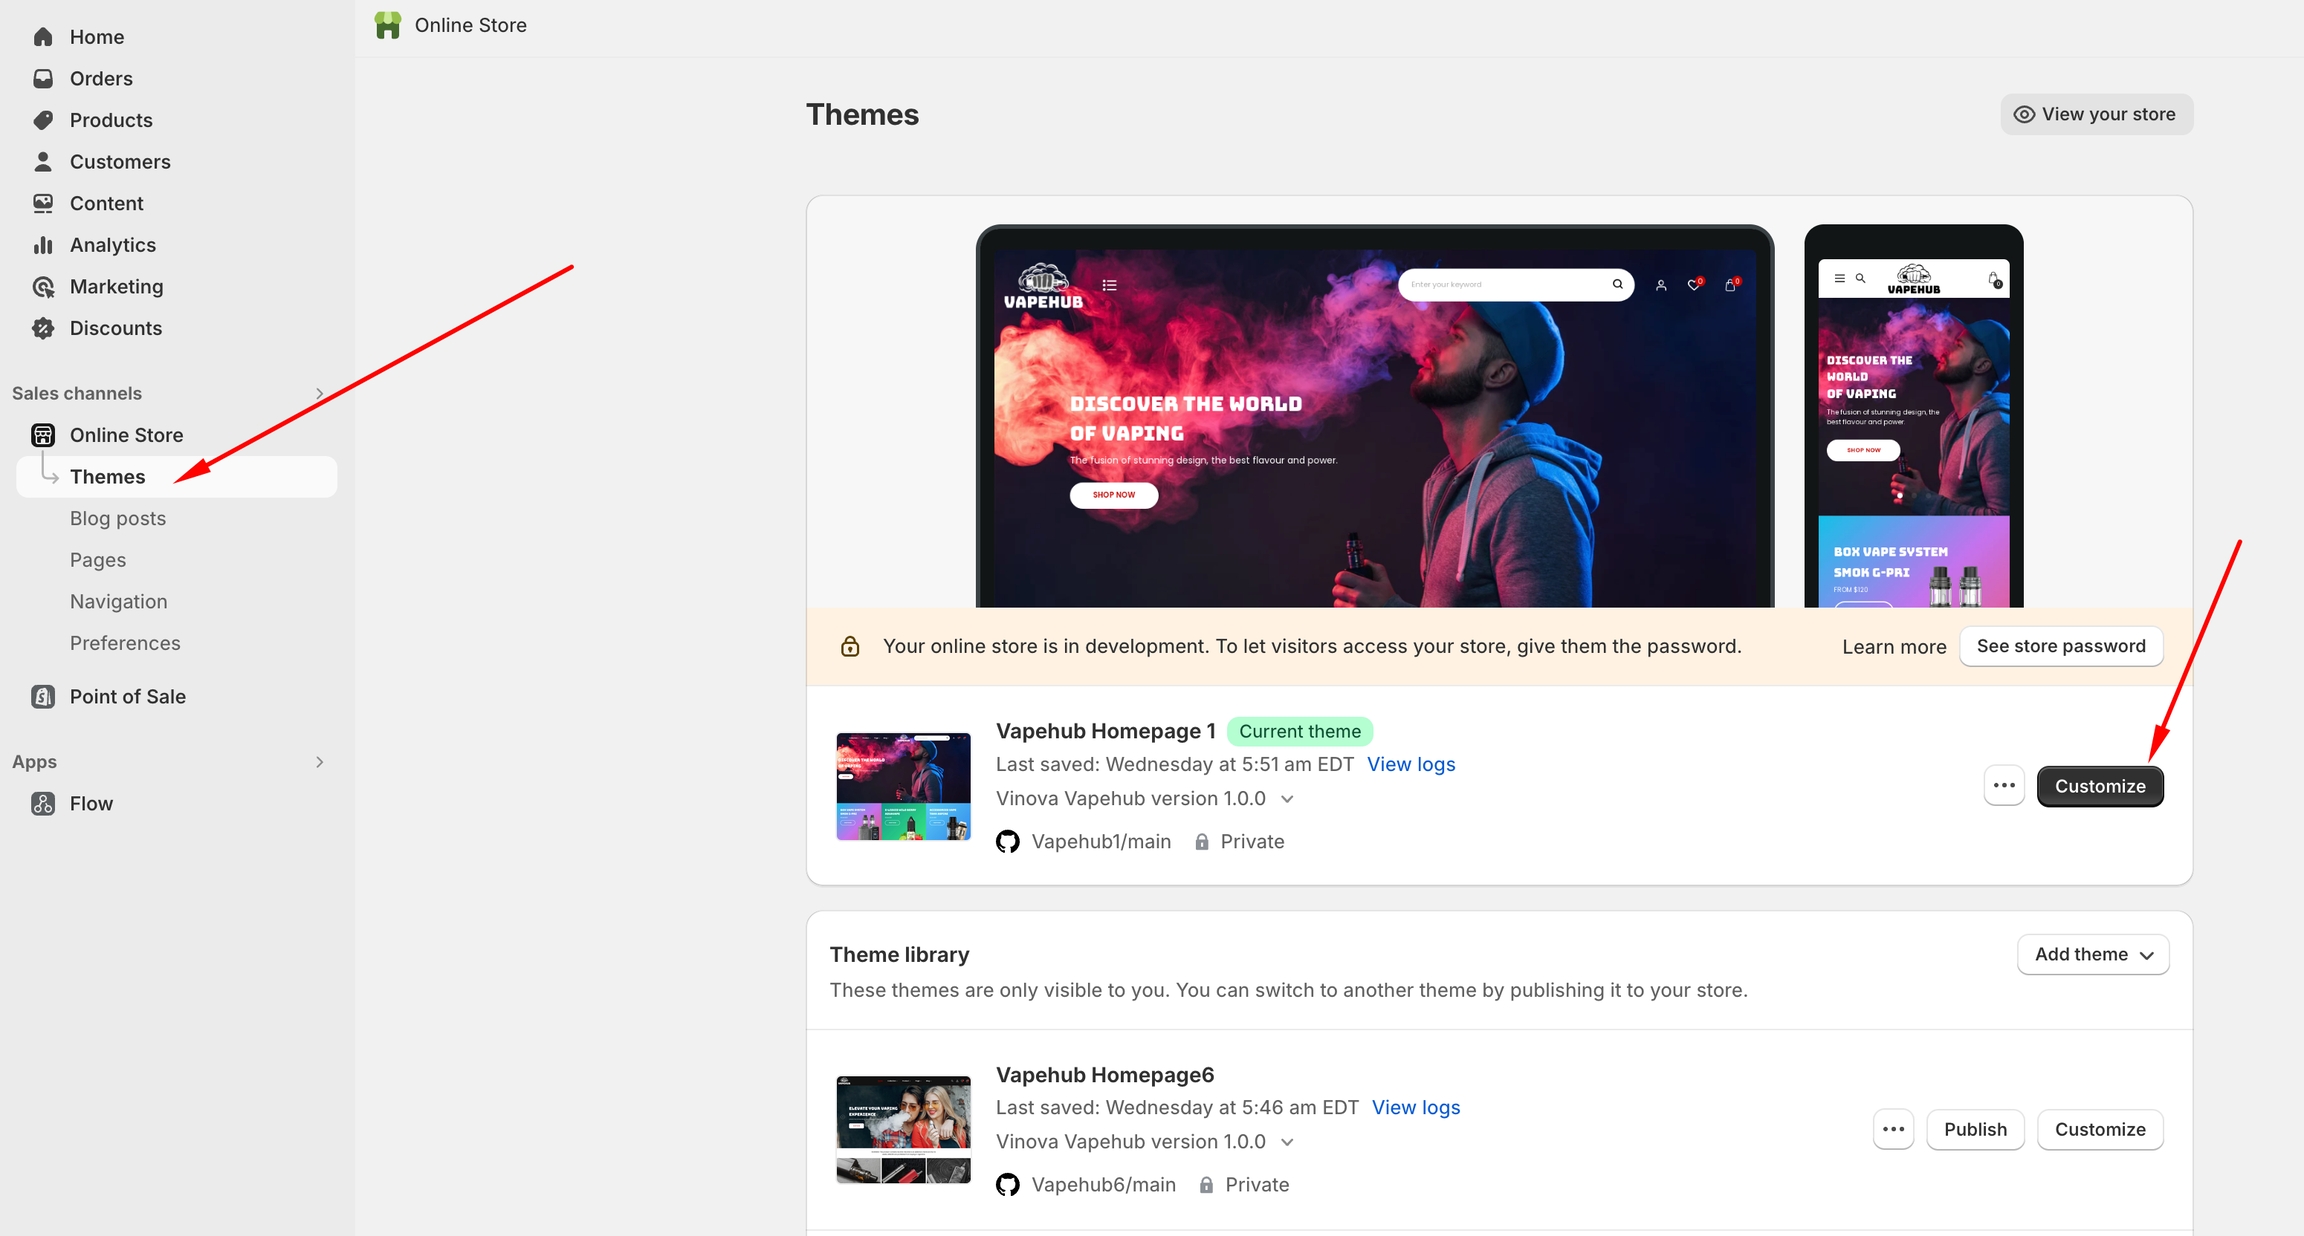Click the Discounts badge icon
Viewport: 2304px width, 1236px height.
point(43,328)
